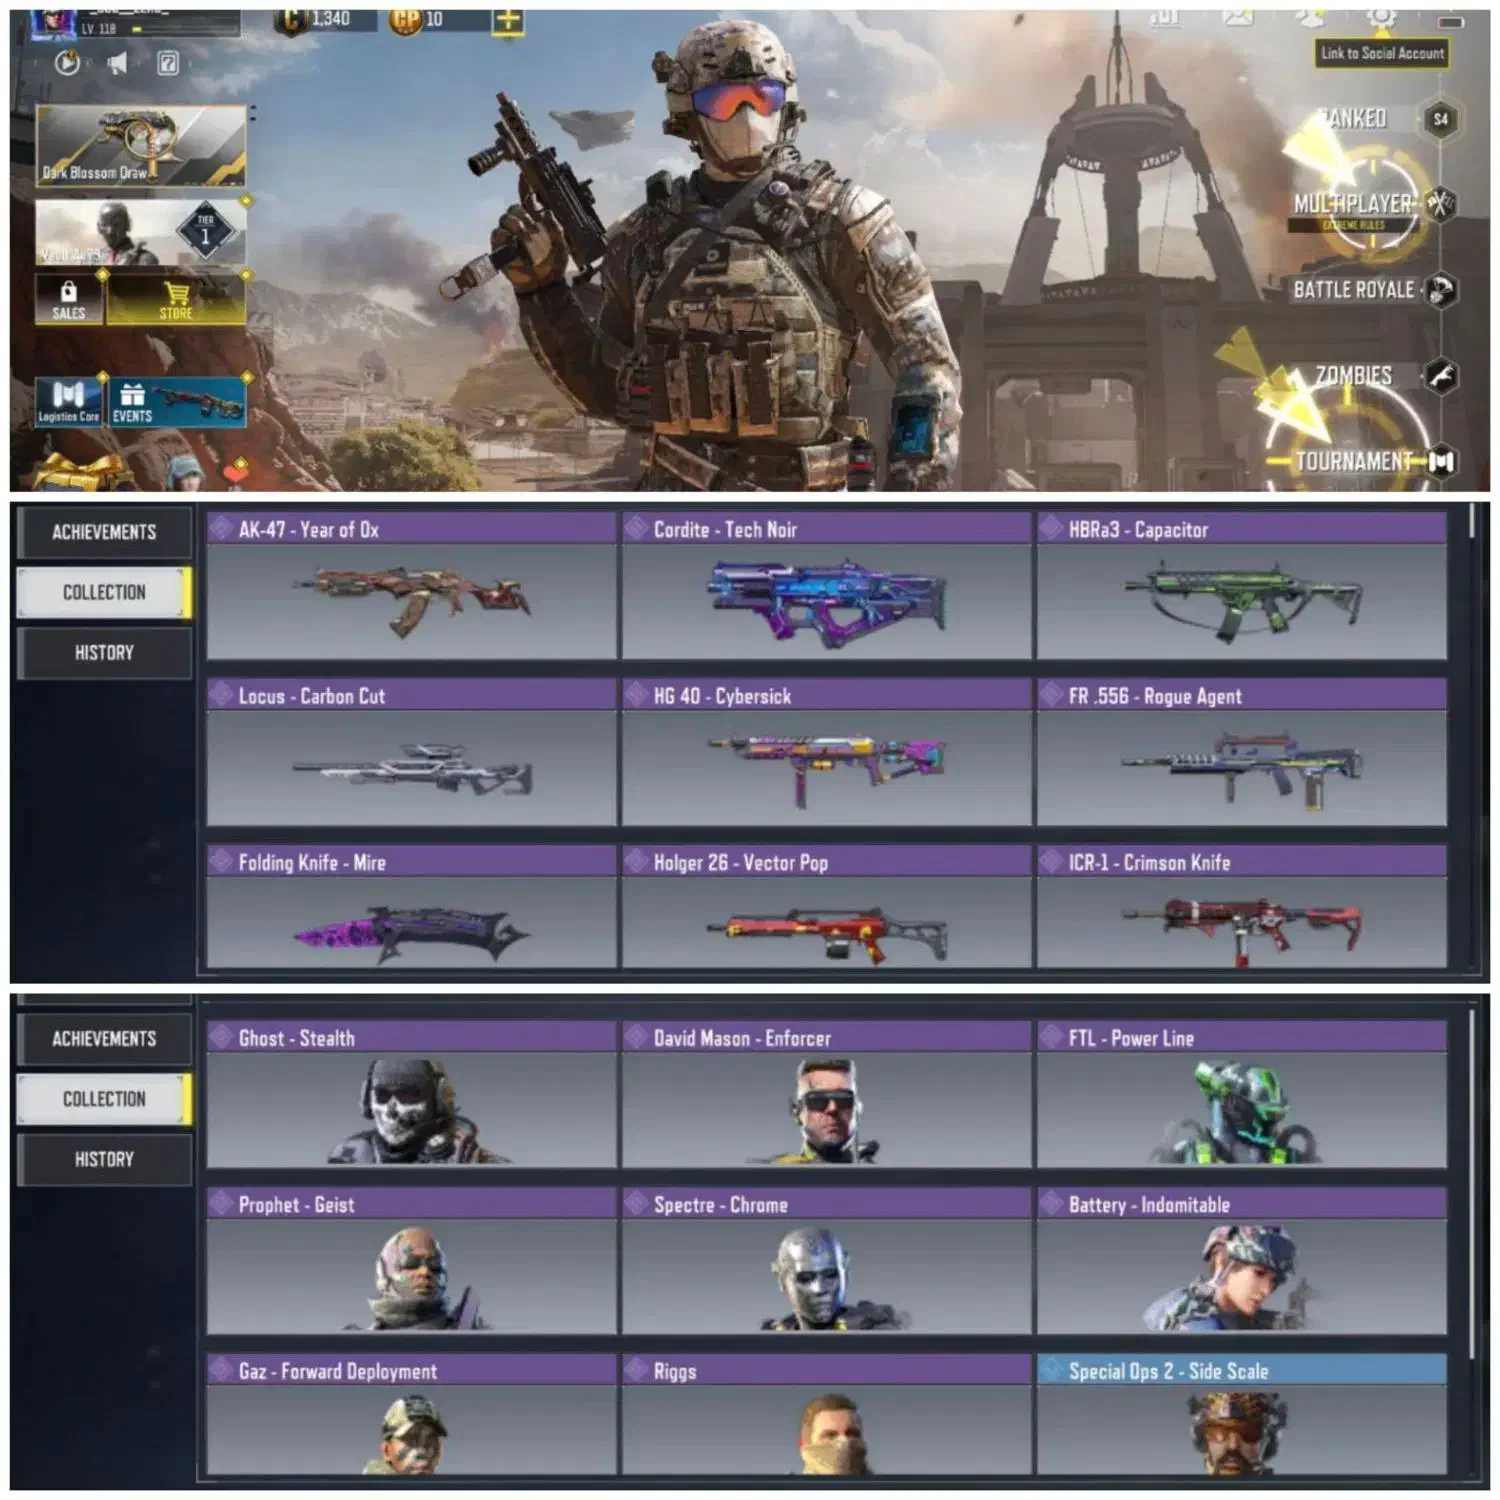Open the megaphone announcements icon

point(118,64)
